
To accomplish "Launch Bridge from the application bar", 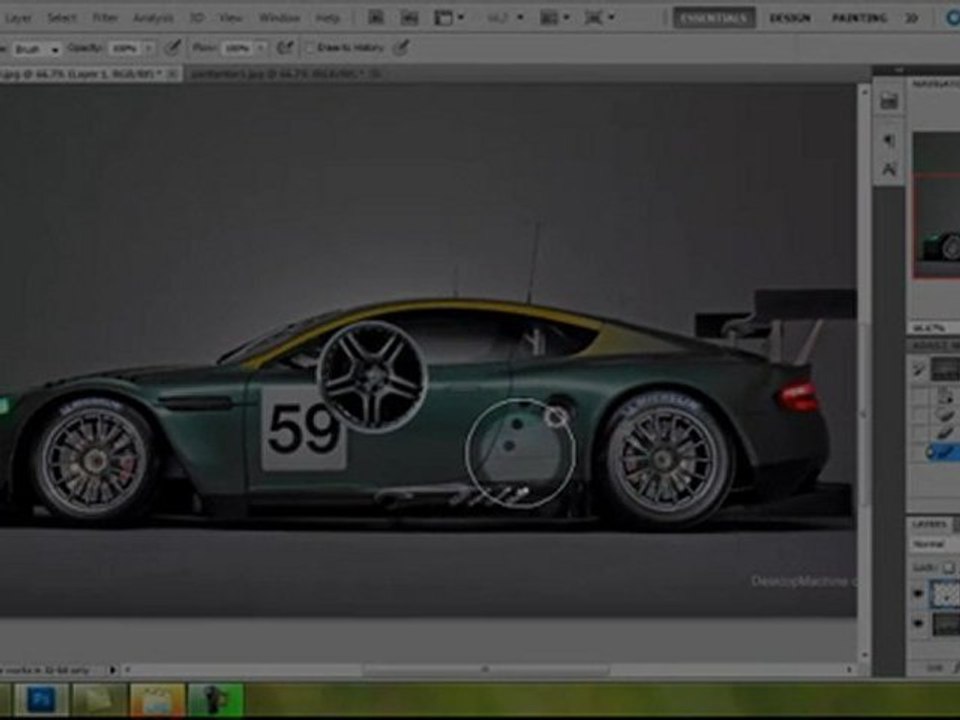I will tap(376, 18).
